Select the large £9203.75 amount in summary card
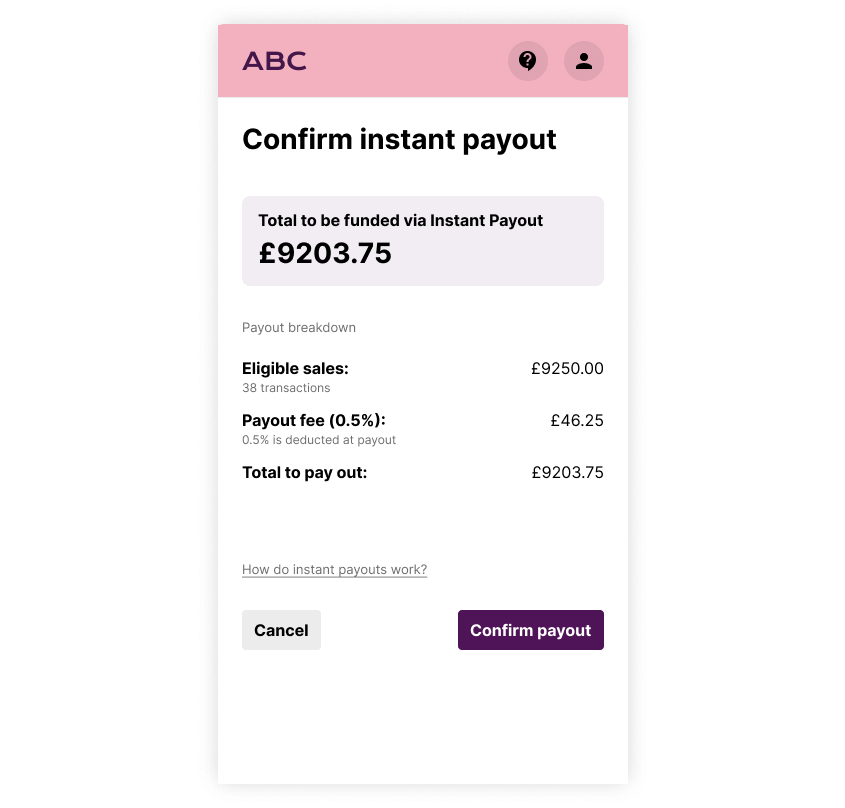Screen dimensions: 845x808 (x=325, y=254)
